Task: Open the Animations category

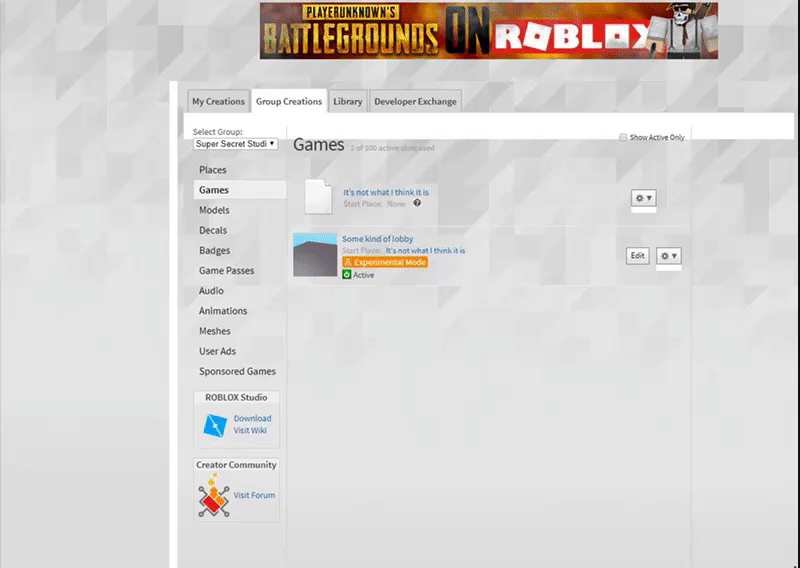Action: point(223,311)
